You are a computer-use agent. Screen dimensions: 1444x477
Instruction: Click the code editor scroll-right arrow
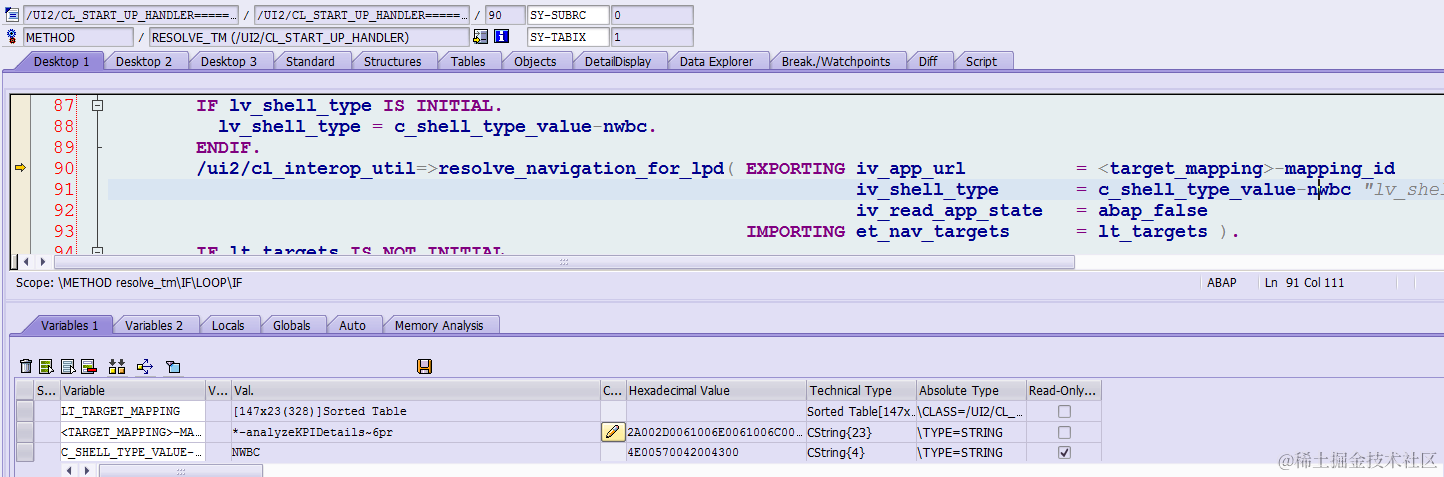tap(42, 262)
